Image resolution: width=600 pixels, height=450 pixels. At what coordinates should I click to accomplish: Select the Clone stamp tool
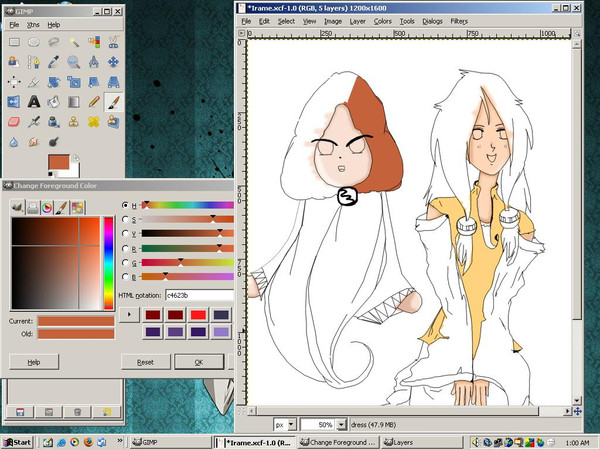click(74, 122)
